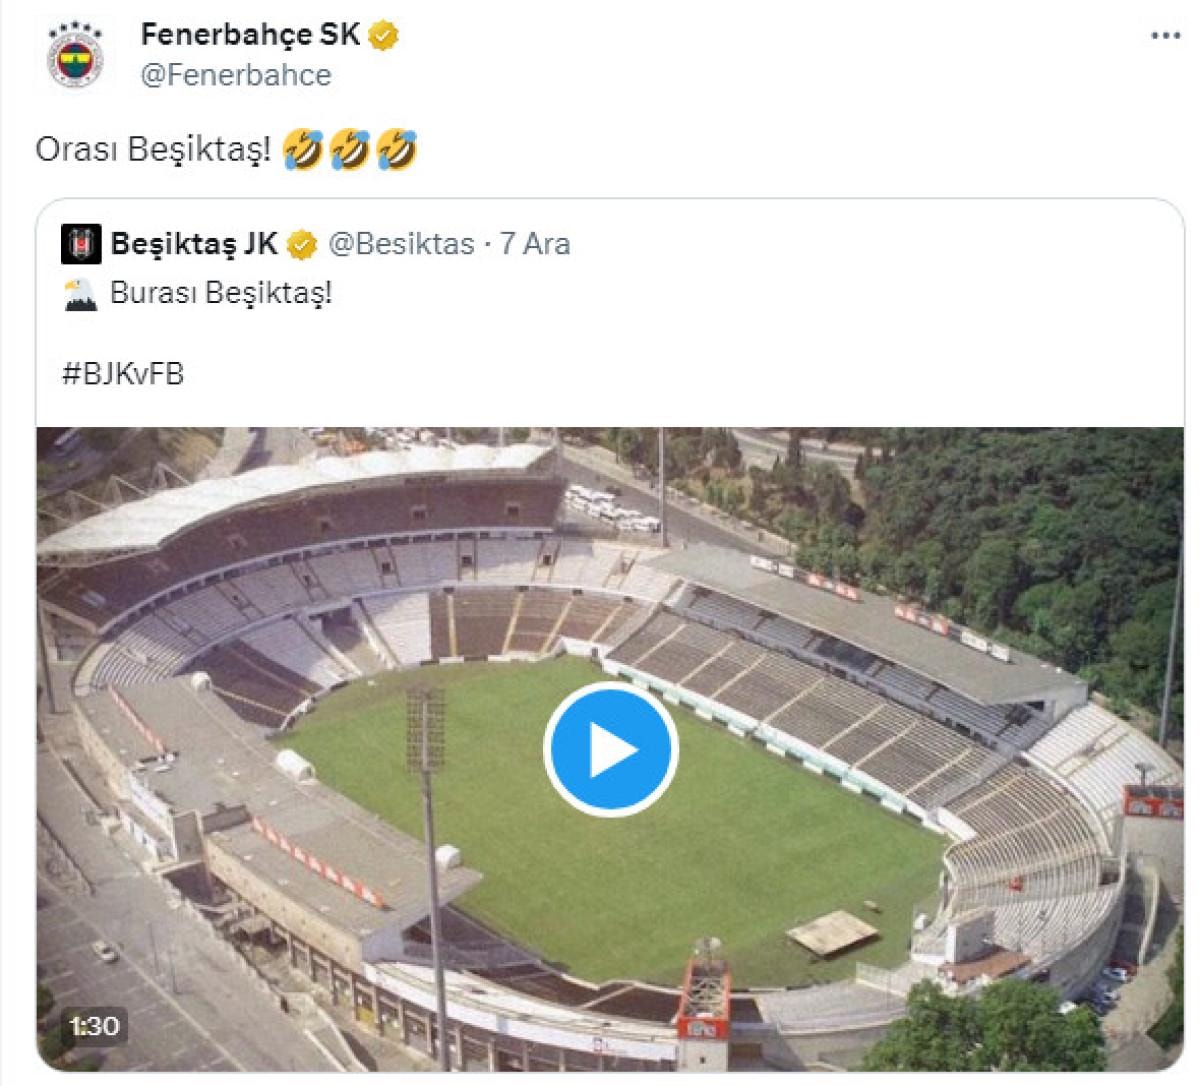This screenshot has height=1086, width=1200.
Task: Click the "Orası Beşiktaş!" tweet text
Action: tap(153, 150)
